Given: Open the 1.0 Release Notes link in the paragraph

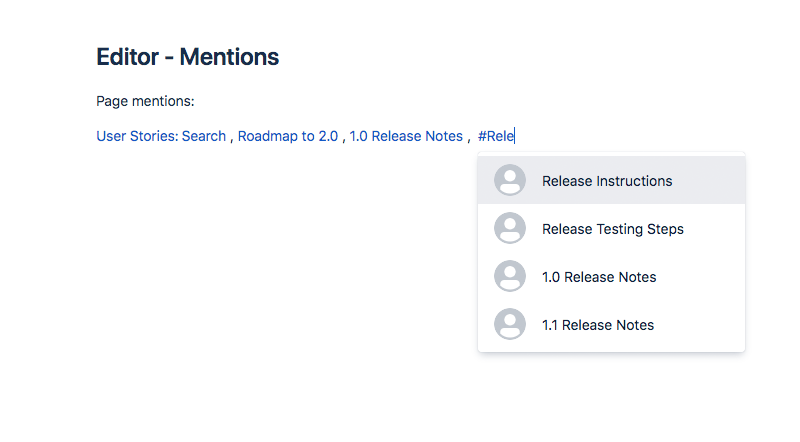Looking at the screenshot, I should click(406, 136).
